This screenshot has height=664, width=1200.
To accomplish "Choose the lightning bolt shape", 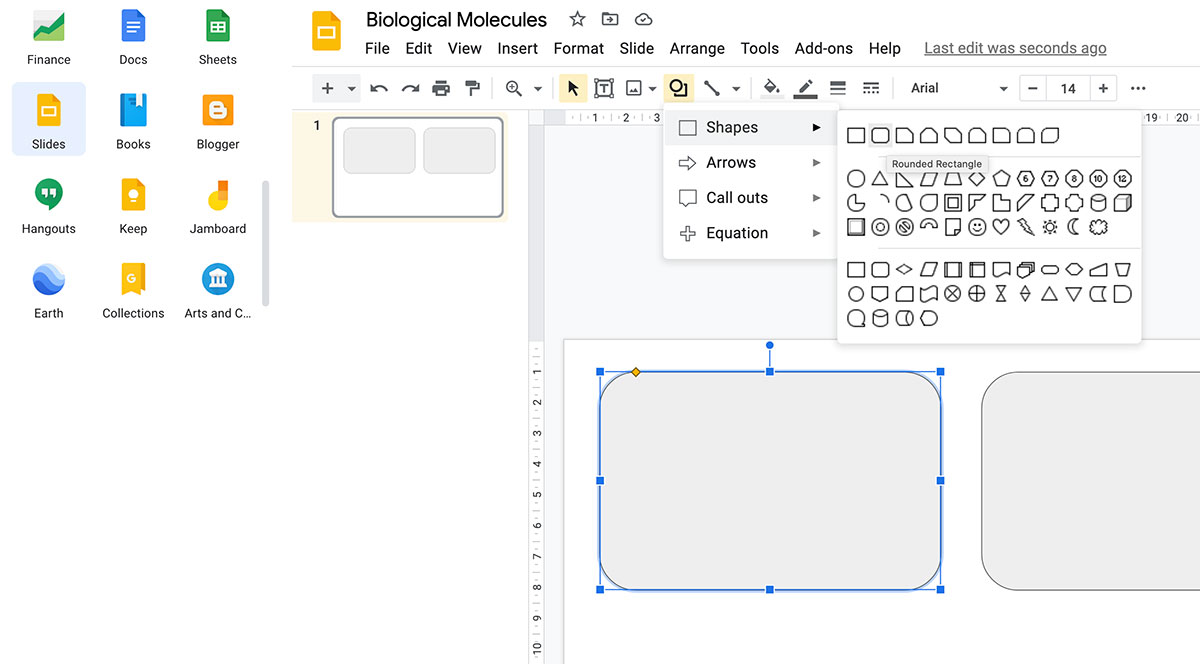I will click(1026, 227).
